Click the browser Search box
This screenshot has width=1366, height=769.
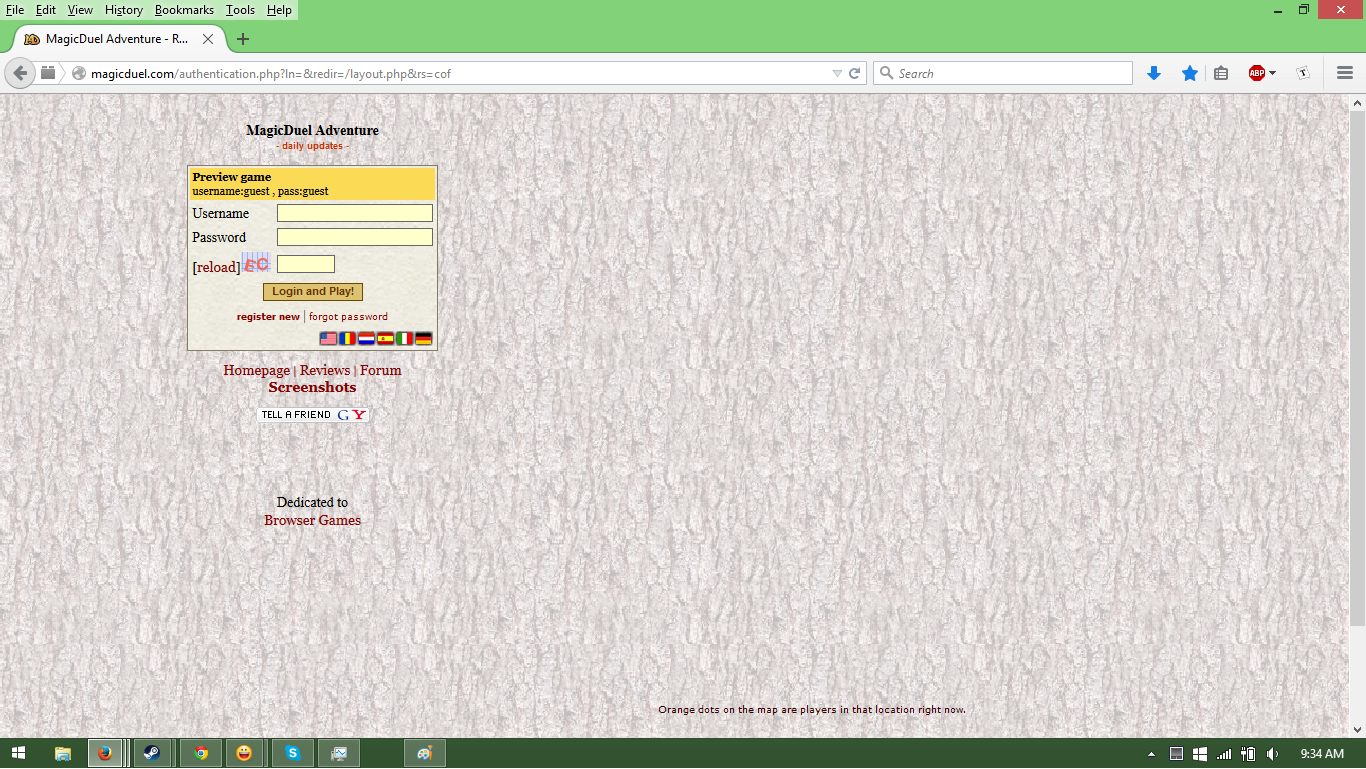point(1003,73)
